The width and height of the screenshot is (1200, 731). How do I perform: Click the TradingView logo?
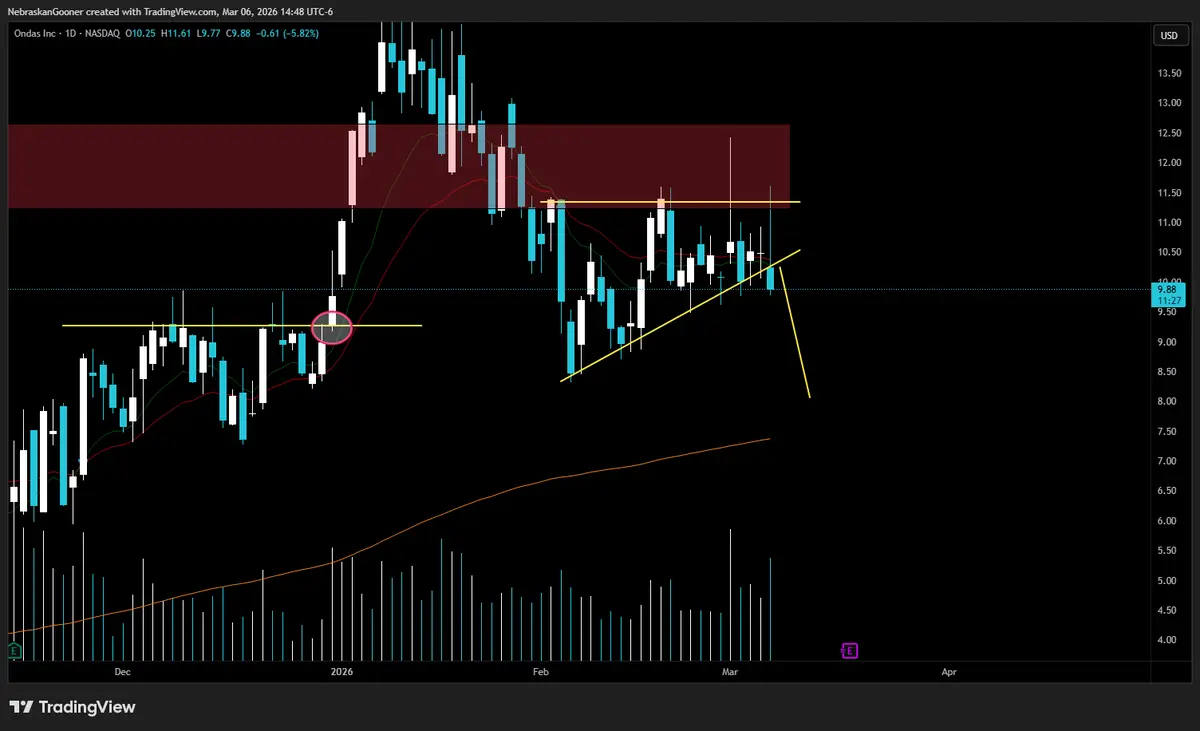click(72, 707)
